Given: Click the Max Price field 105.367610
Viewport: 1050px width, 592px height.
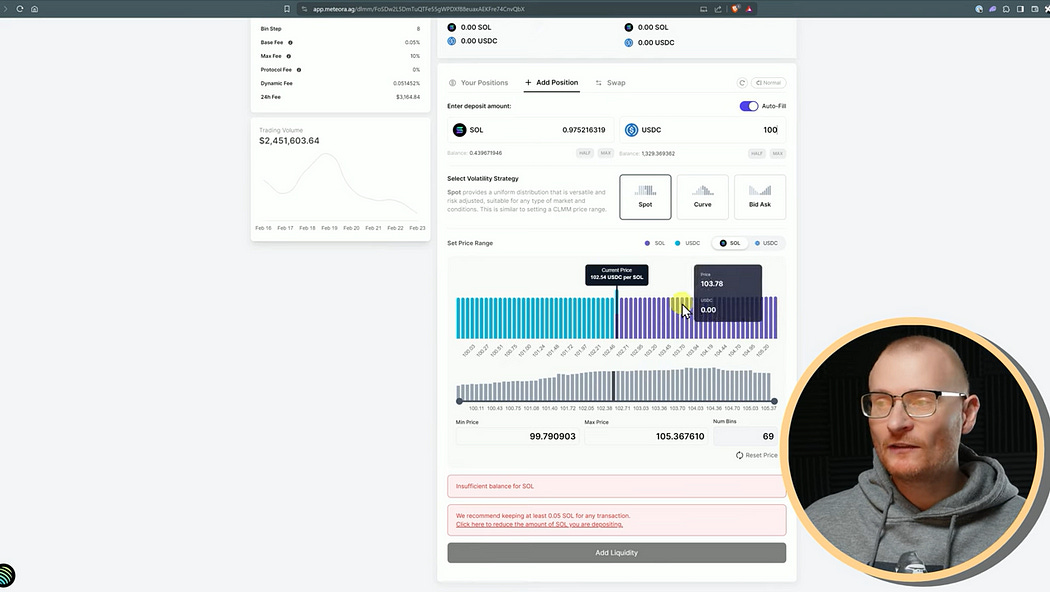Looking at the screenshot, I should pos(646,436).
